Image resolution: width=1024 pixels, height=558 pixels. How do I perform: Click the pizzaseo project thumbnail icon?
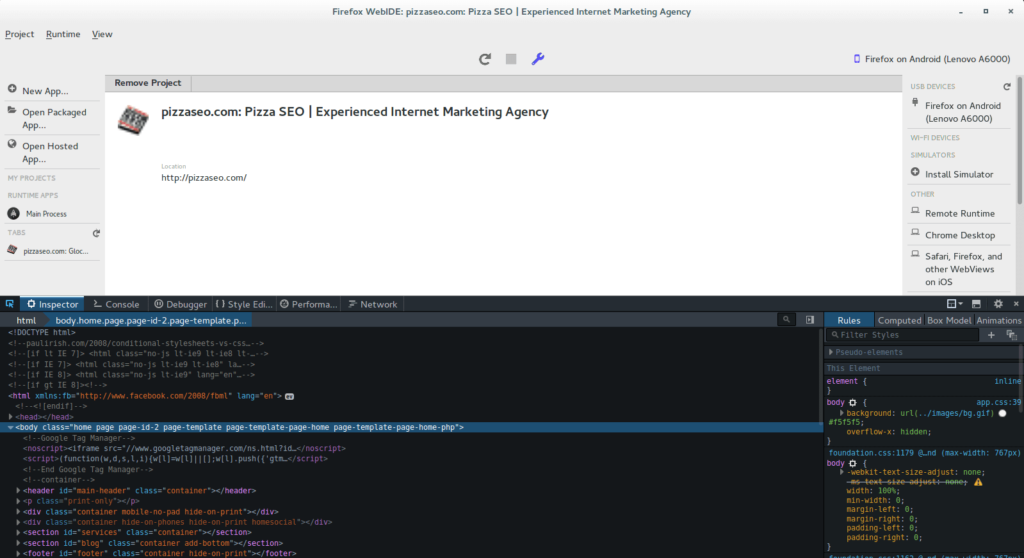tap(133, 120)
